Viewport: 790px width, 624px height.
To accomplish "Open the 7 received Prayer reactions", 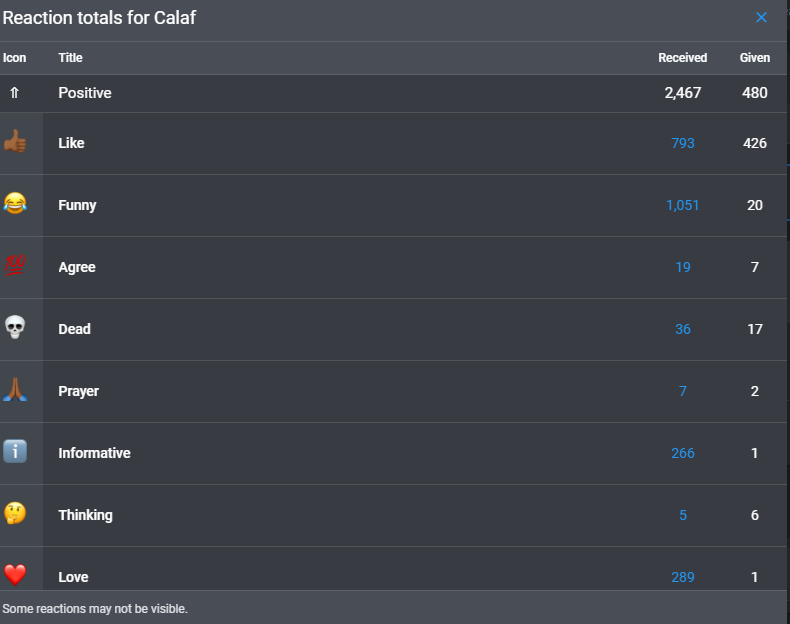I will pyautogui.click(x=683, y=391).
